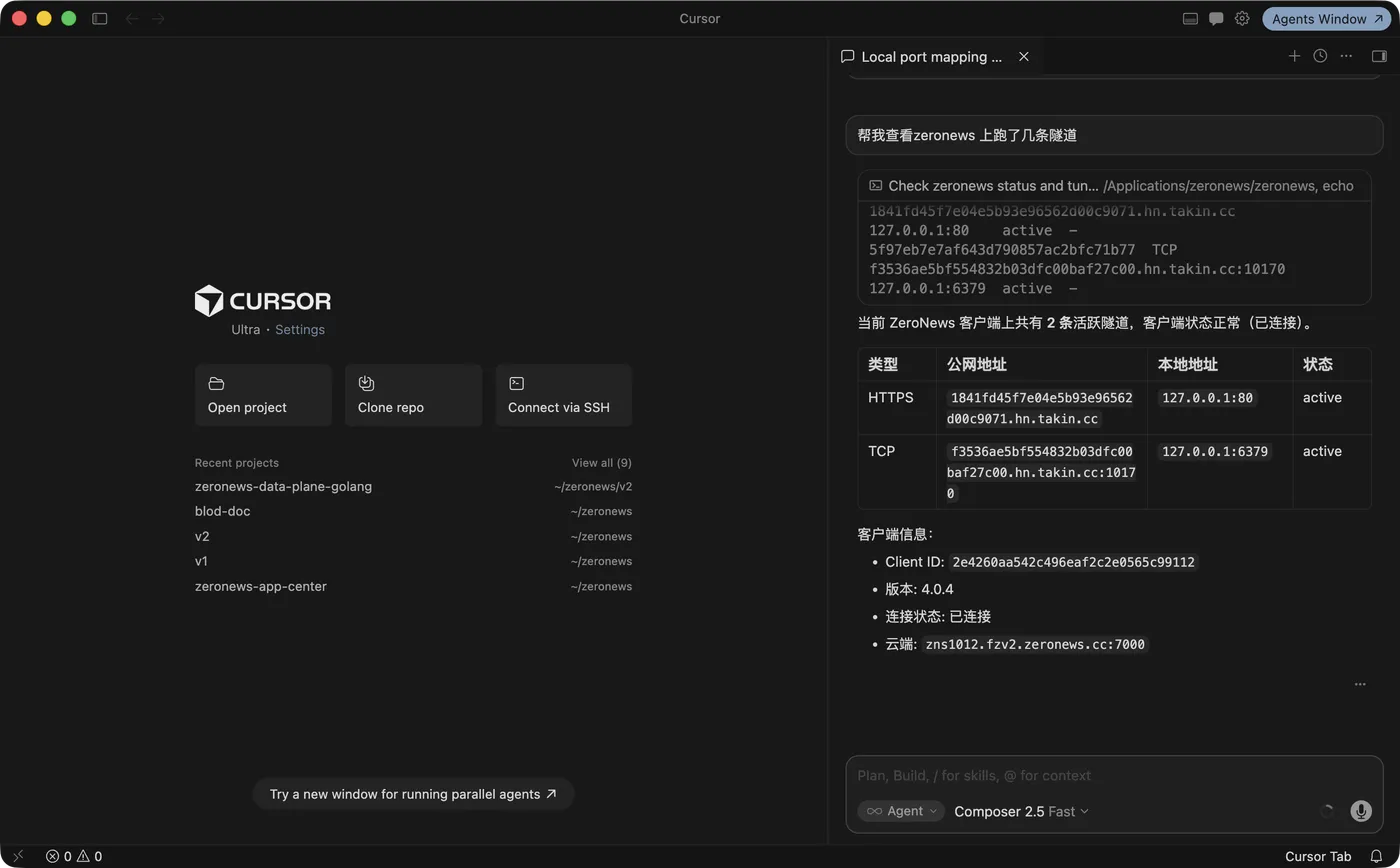
Task: Expand the Composer 2.5 Fast model selector
Action: (1021, 811)
